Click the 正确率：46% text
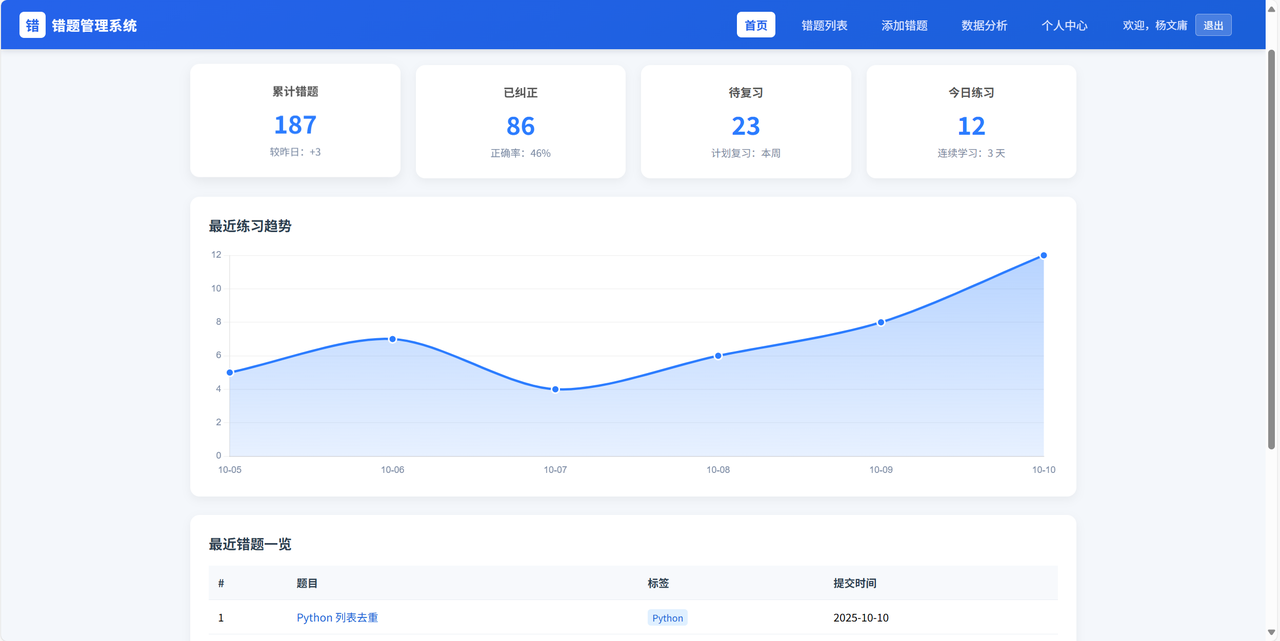This screenshot has width=1280, height=641. (x=520, y=153)
